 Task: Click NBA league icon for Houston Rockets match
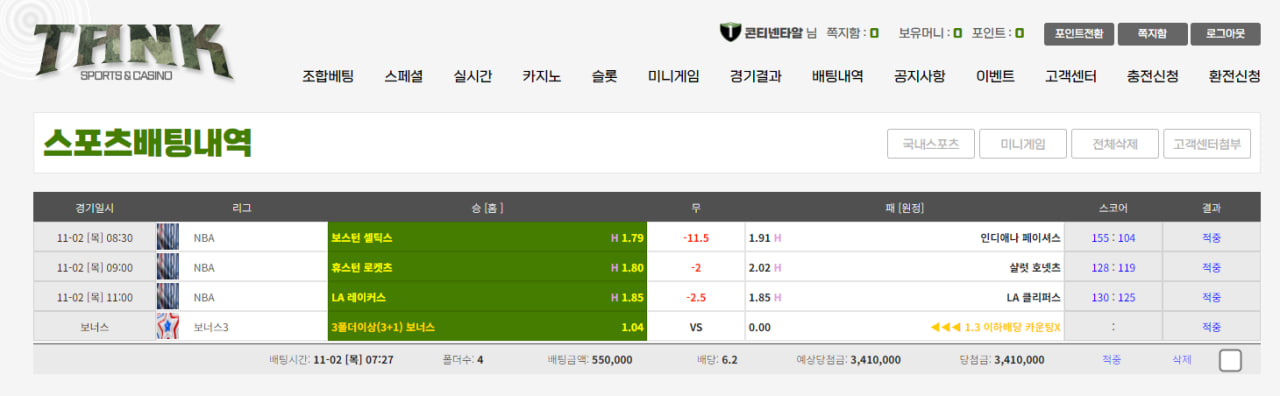point(167,268)
